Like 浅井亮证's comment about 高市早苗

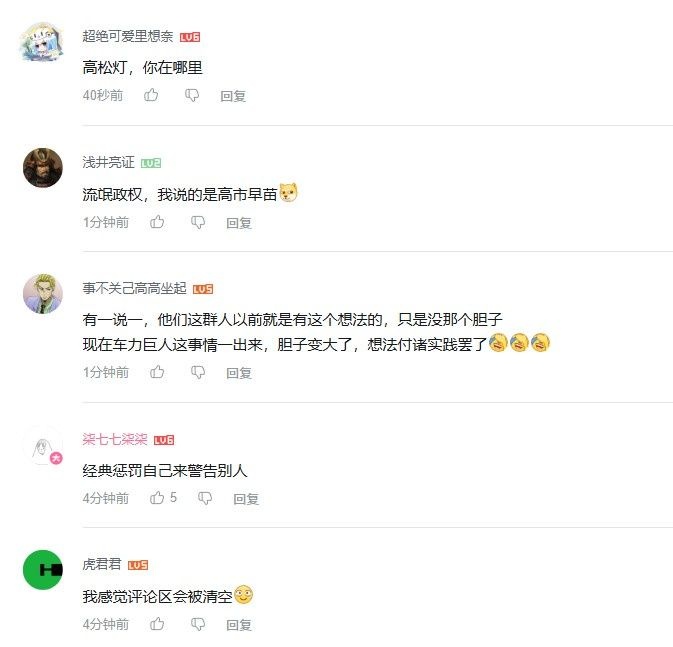(157, 222)
